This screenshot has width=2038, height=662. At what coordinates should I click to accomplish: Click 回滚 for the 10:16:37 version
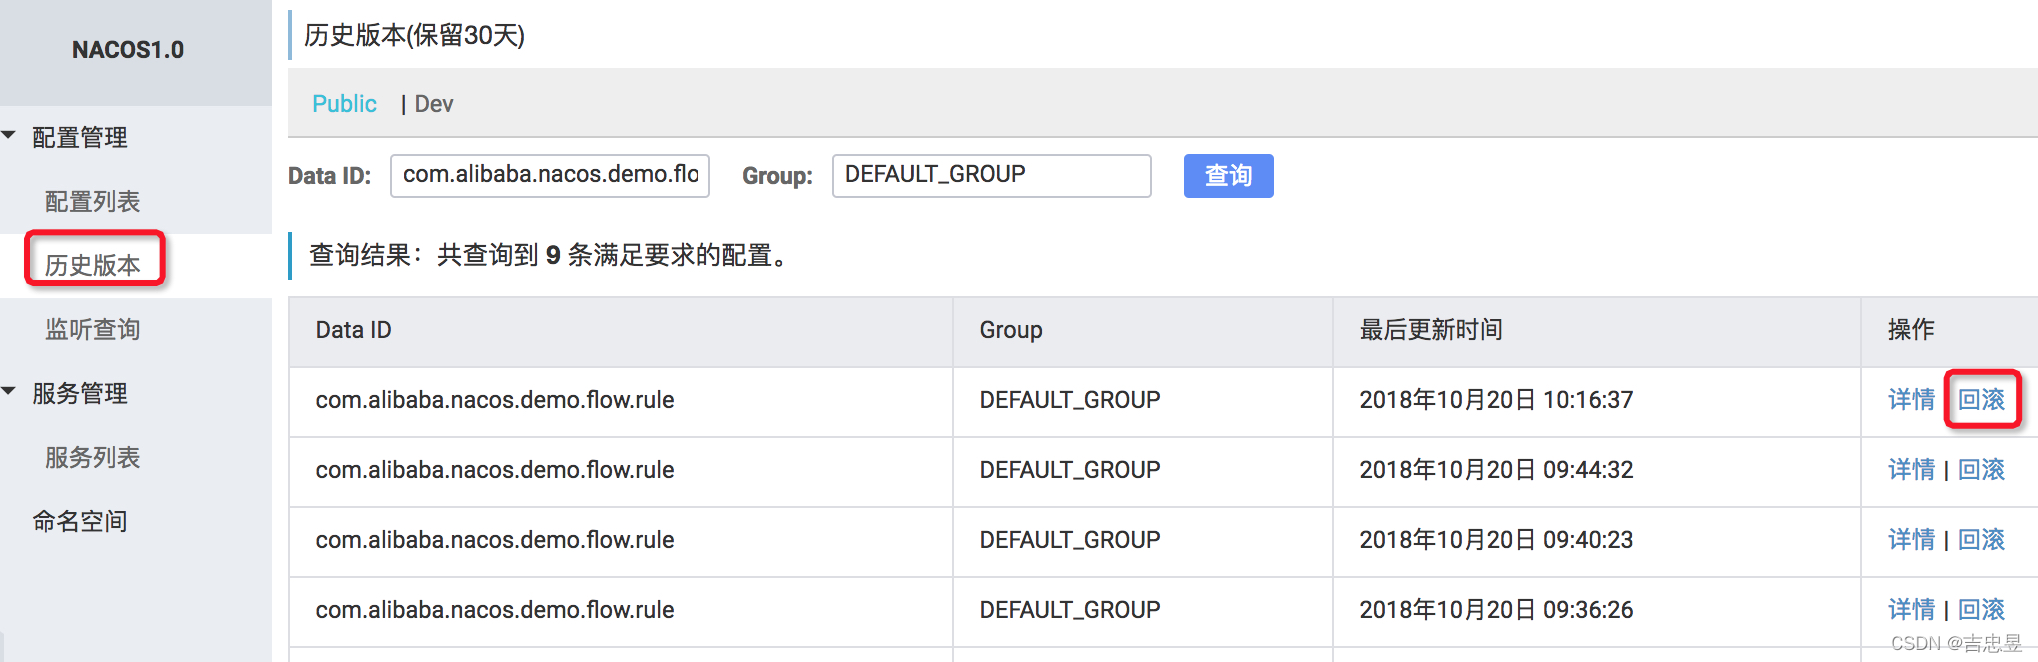pos(1981,400)
